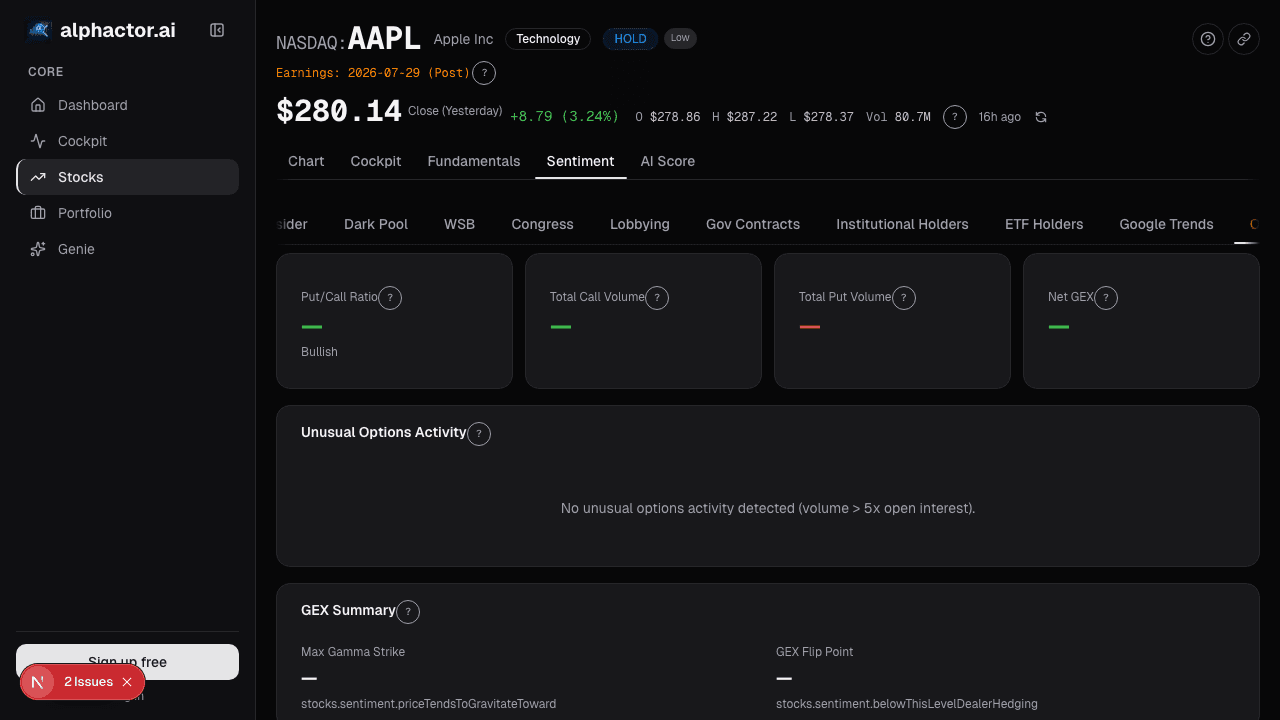Click help icon beside Put/Call Ratio
The height and width of the screenshot is (720, 1280).
coord(390,298)
